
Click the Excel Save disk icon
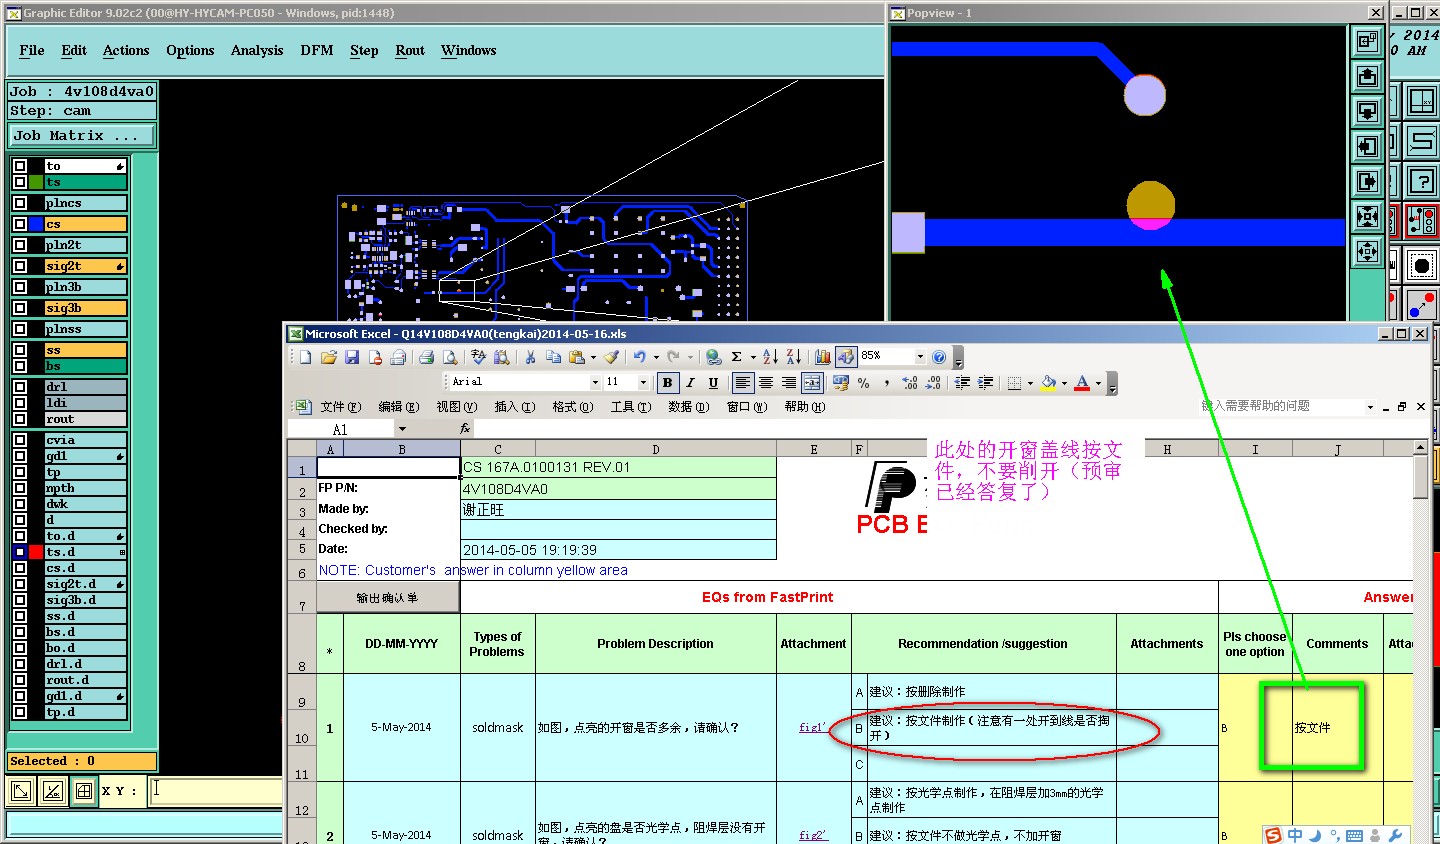coord(352,357)
